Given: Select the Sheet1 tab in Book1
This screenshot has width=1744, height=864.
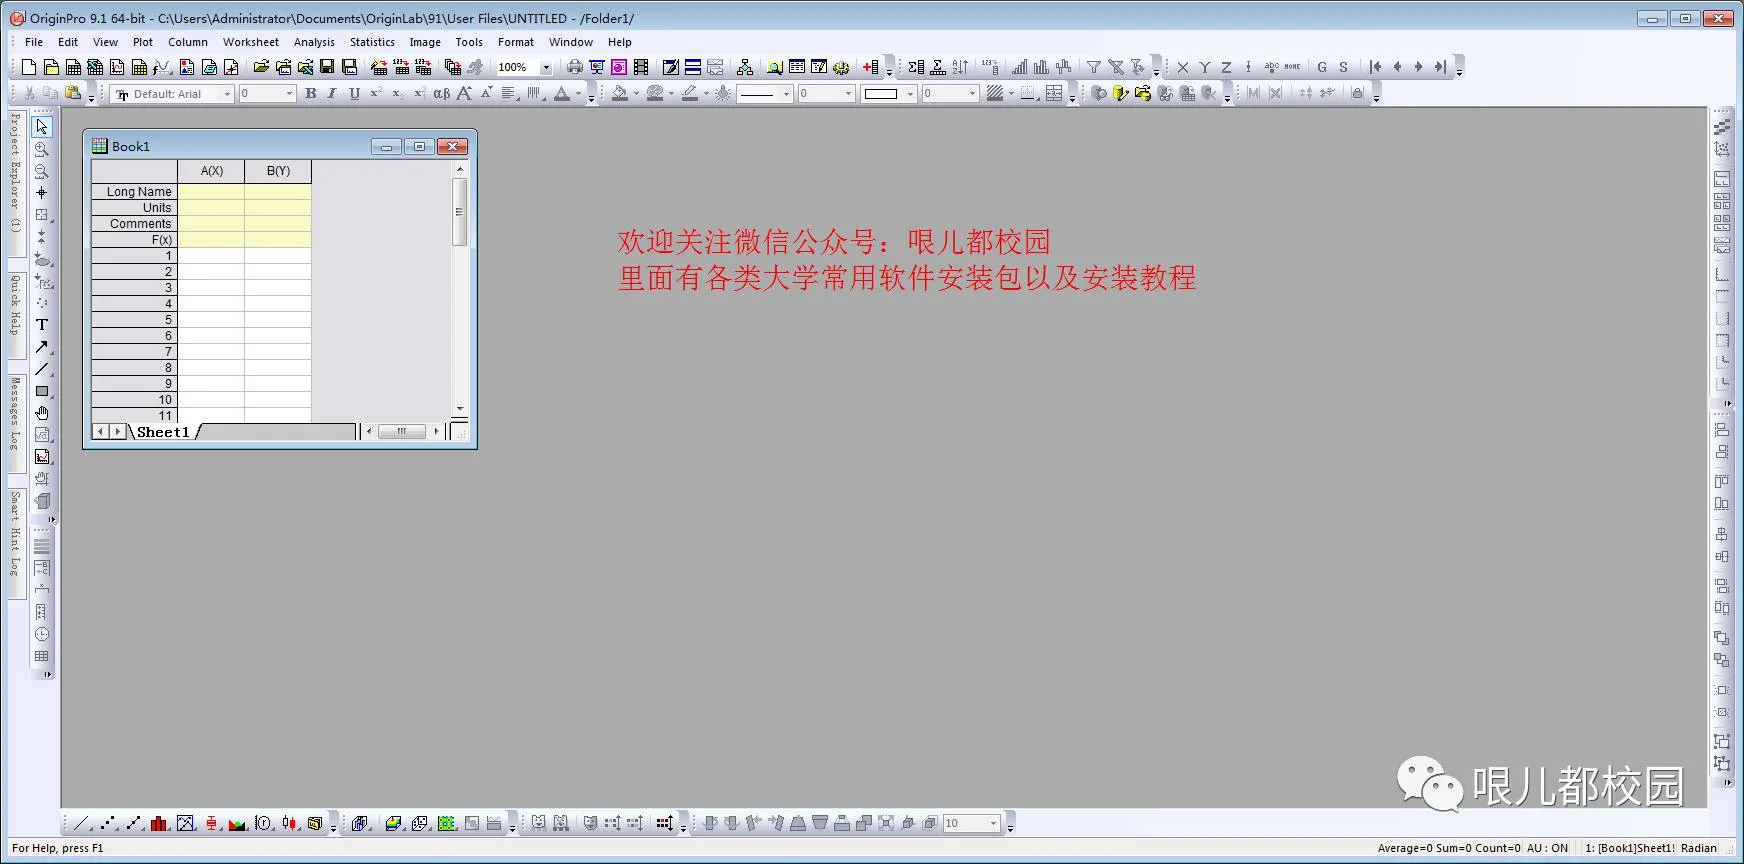Looking at the screenshot, I should tap(163, 432).
